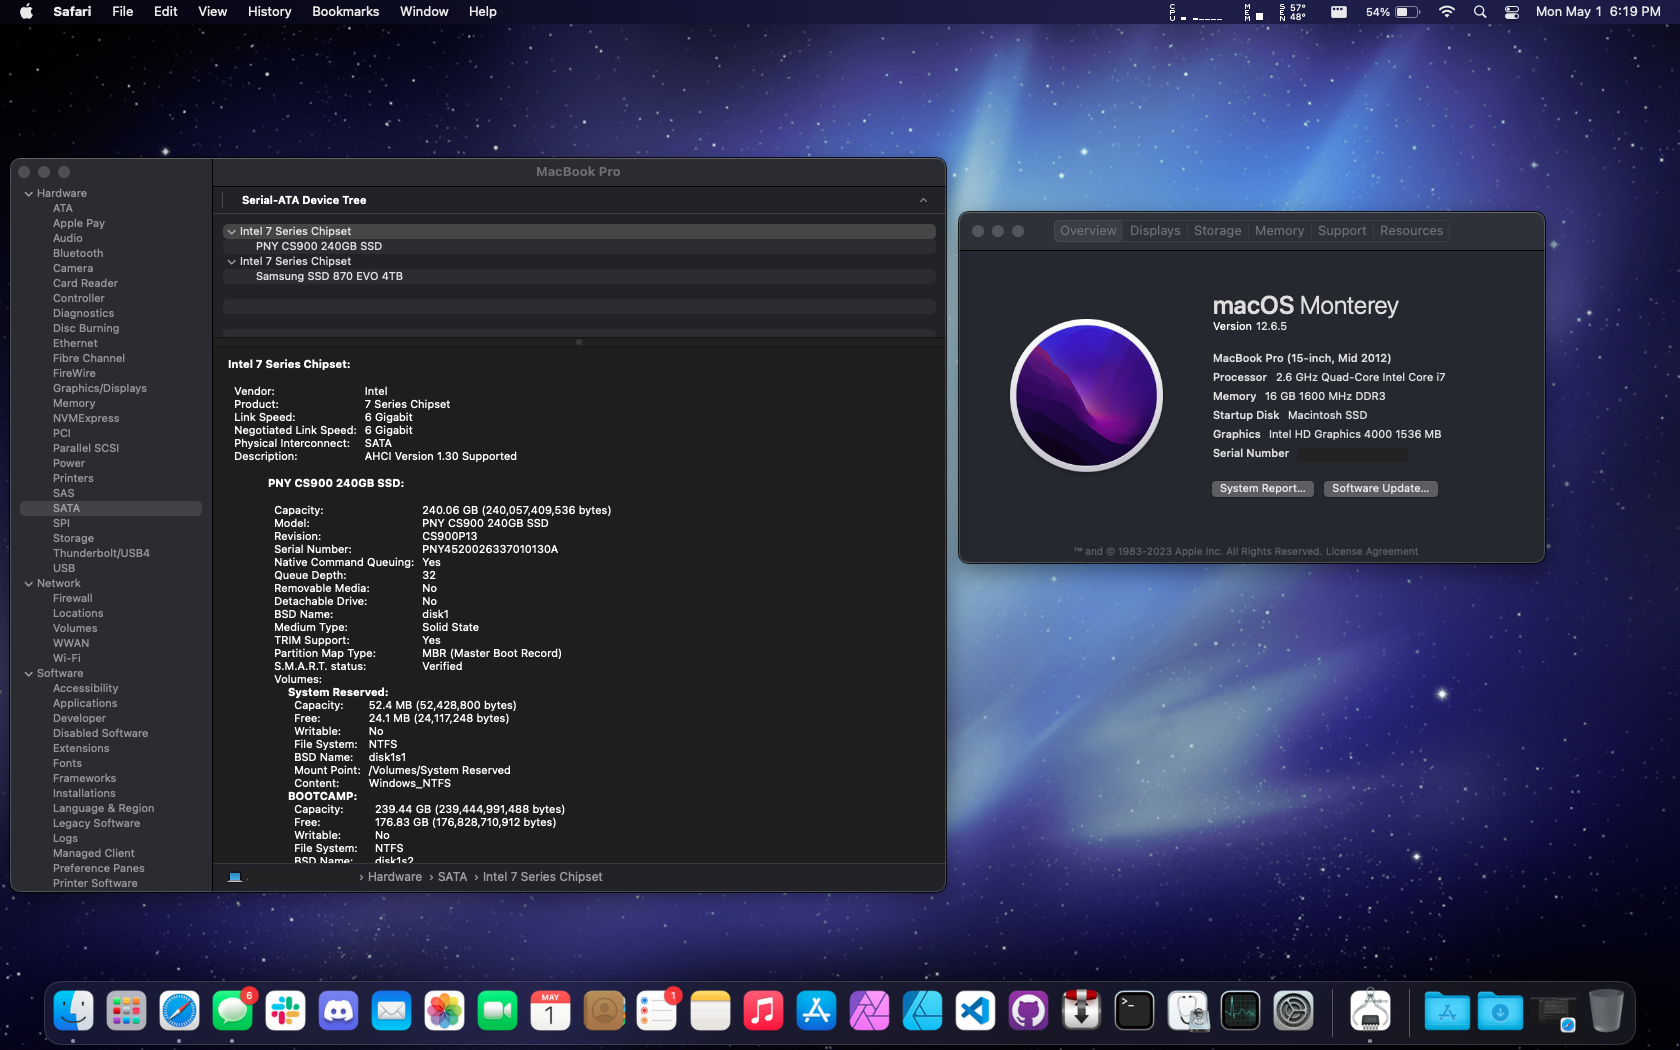Open Control Center in menu bar
This screenshot has width=1680, height=1050.
1512,12
